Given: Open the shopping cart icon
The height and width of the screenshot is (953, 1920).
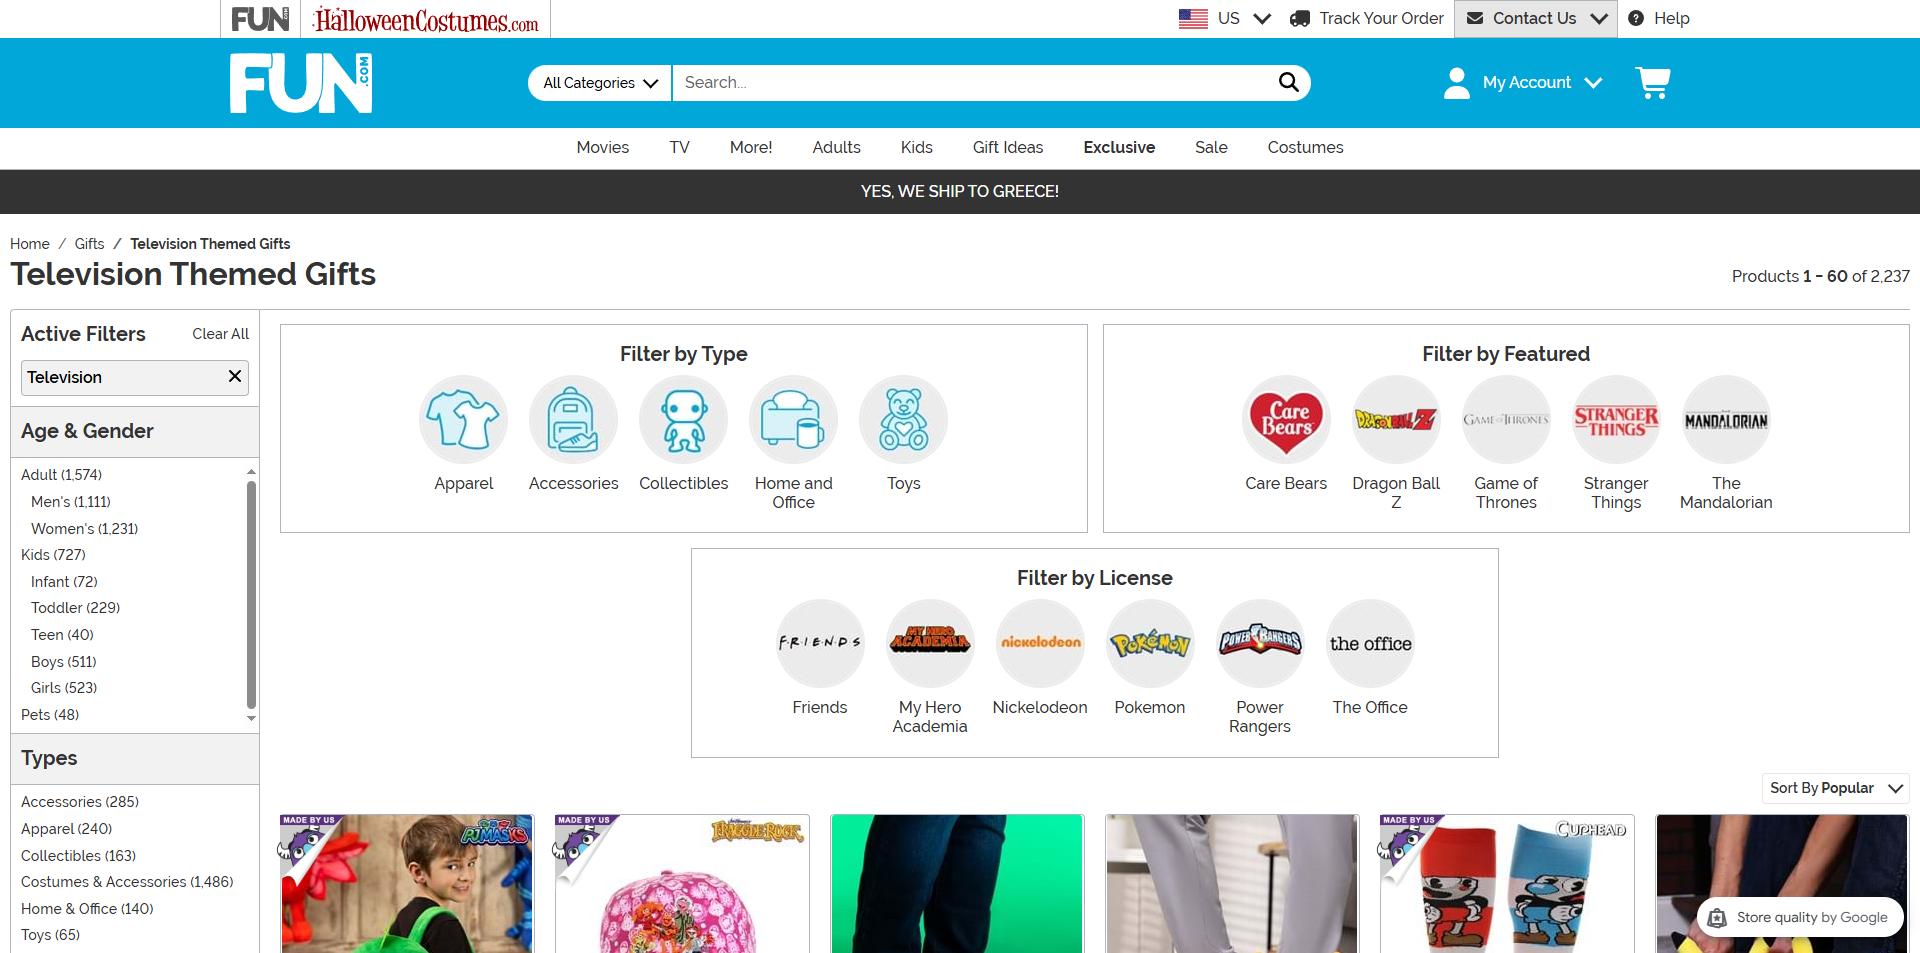Looking at the screenshot, I should (1652, 83).
